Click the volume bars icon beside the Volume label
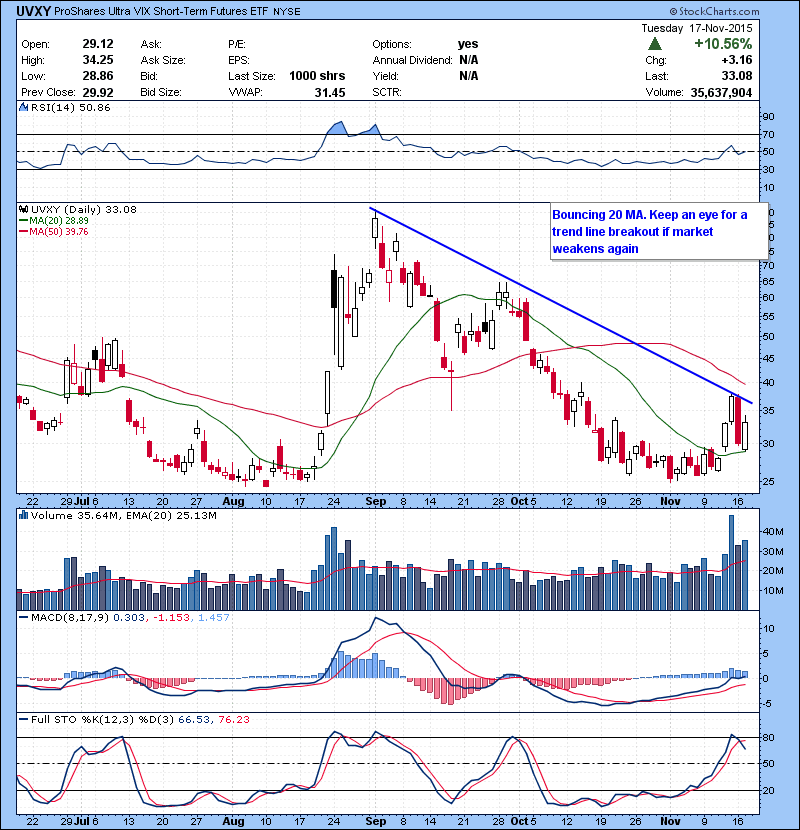Screen dimensions: 800x830 click(x=24, y=515)
